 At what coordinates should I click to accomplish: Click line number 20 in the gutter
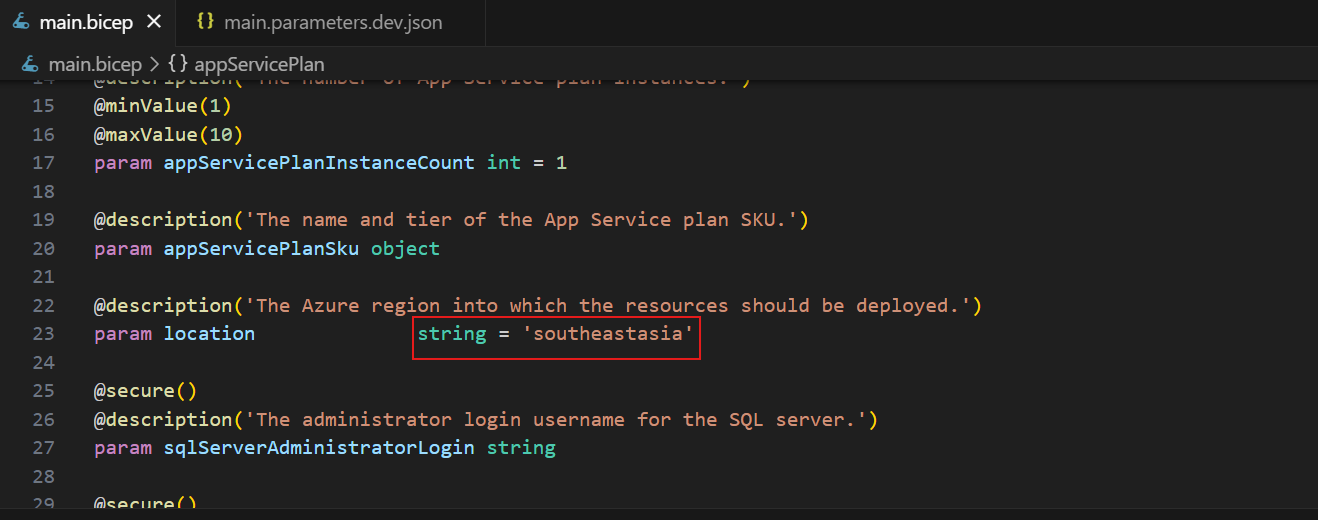tap(44, 248)
